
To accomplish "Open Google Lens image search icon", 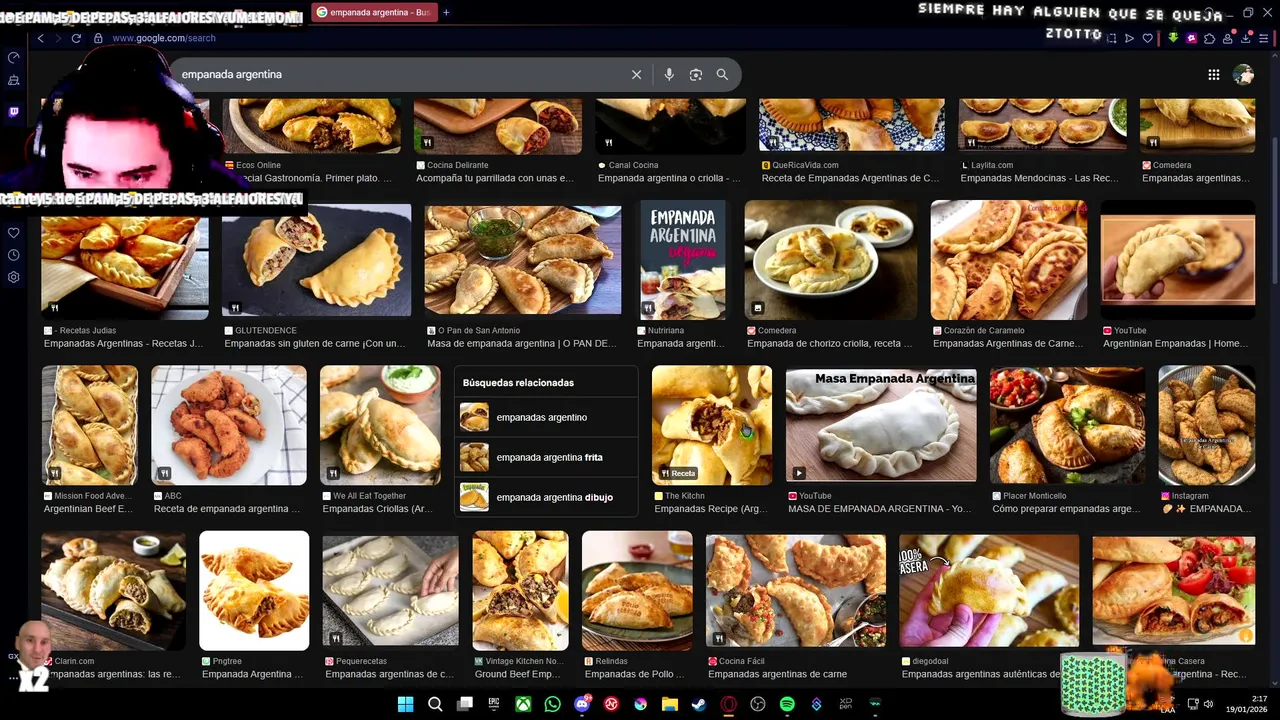I will (x=696, y=75).
